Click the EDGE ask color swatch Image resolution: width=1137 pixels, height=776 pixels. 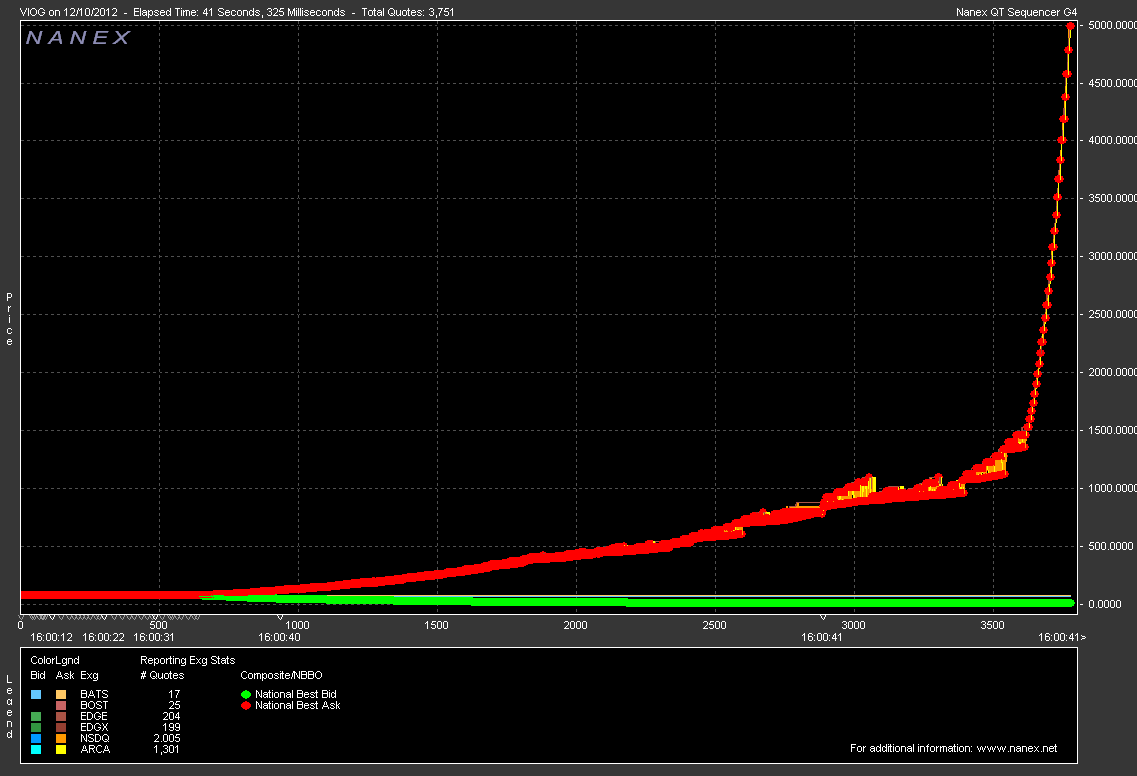pyautogui.click(x=61, y=717)
